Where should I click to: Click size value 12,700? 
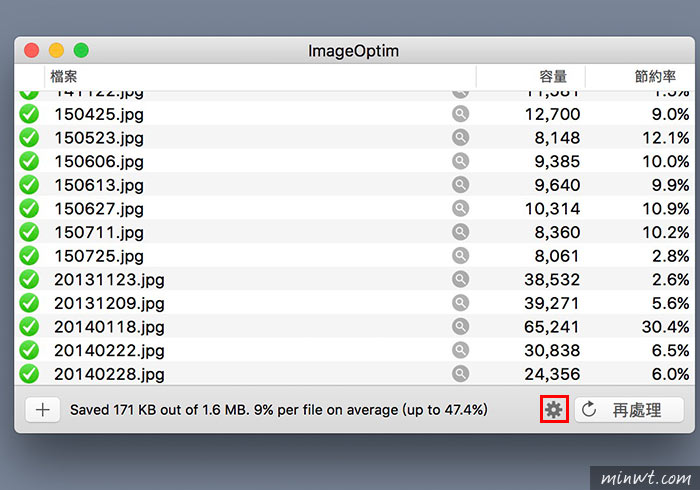click(x=552, y=115)
